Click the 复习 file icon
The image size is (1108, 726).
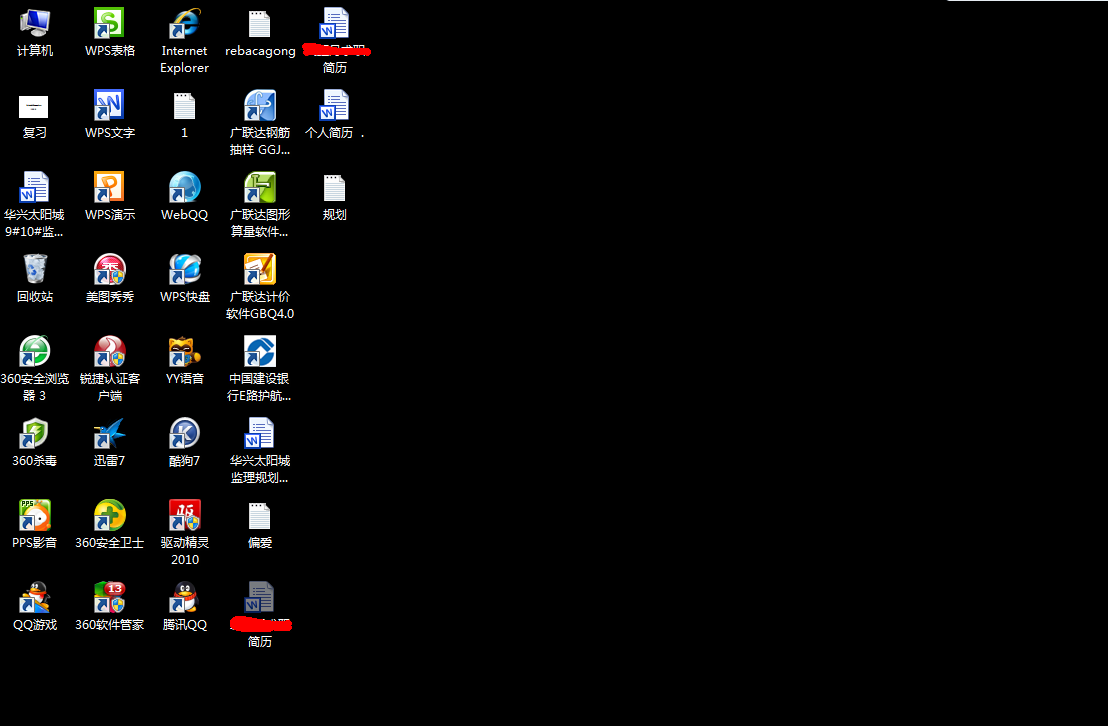point(34,107)
